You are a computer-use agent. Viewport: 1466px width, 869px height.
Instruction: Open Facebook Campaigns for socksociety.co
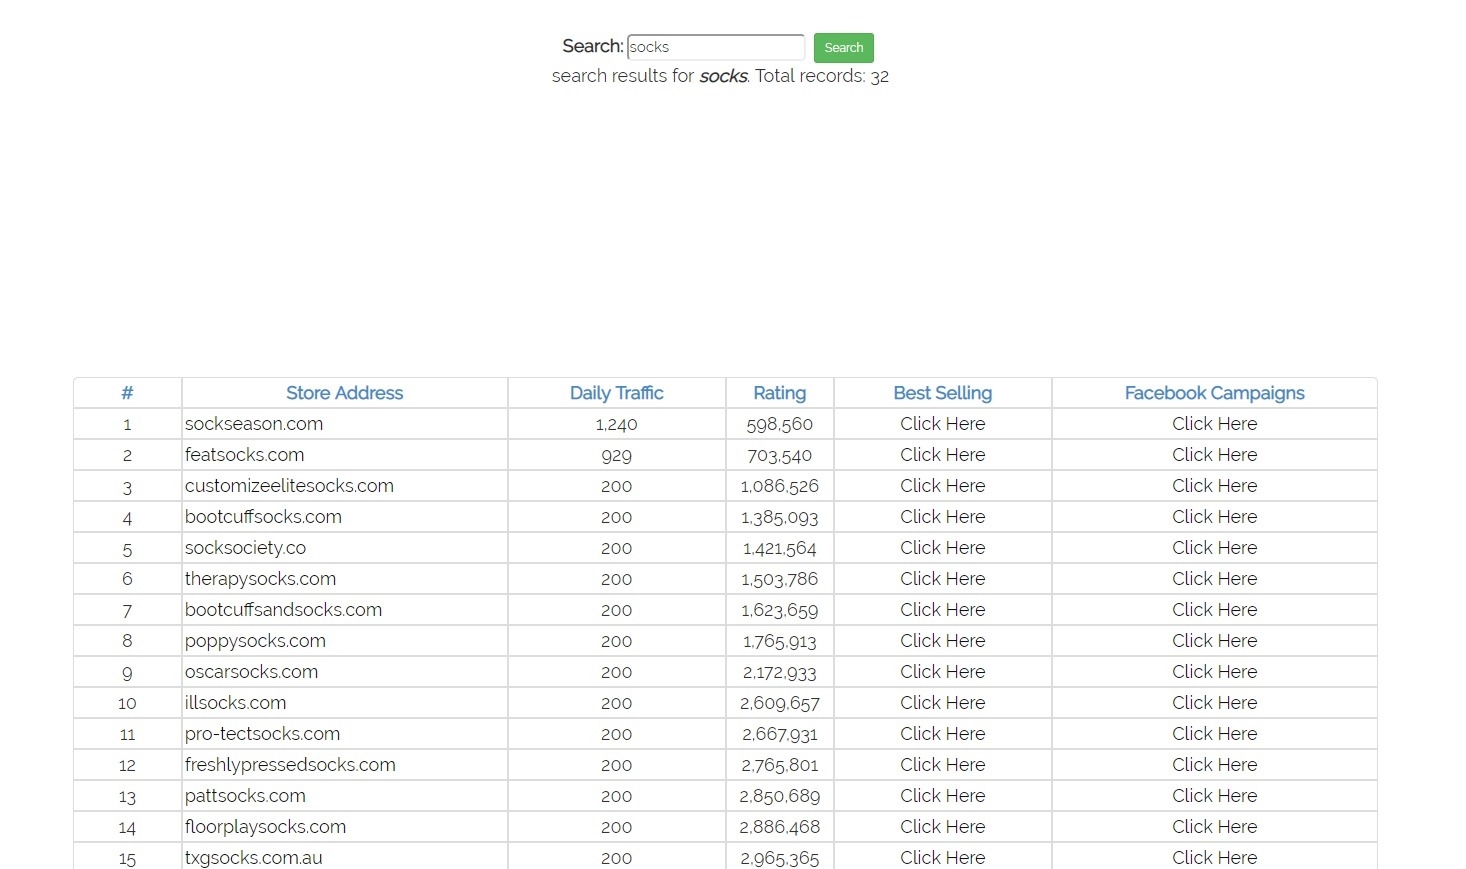tap(1214, 547)
